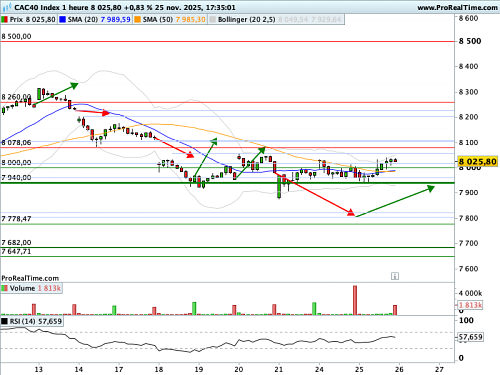This screenshot has height=375, width=500.
Task: Click the 4 000k volume axis label
Action: pyautogui.click(x=470, y=293)
